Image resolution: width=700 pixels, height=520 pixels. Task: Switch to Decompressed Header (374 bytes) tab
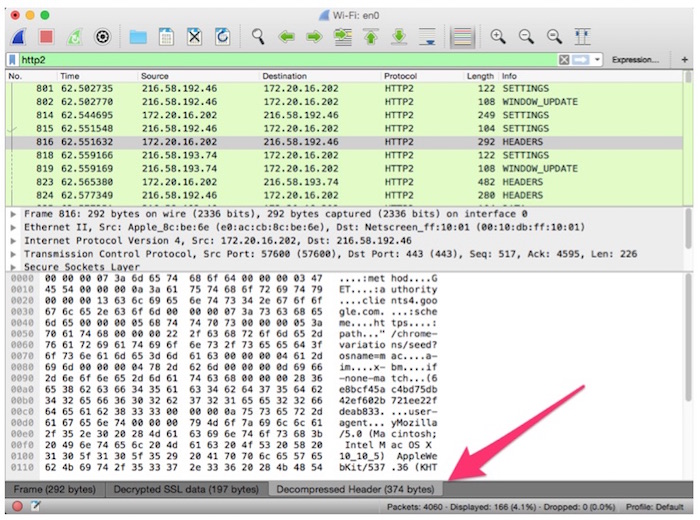click(355, 489)
